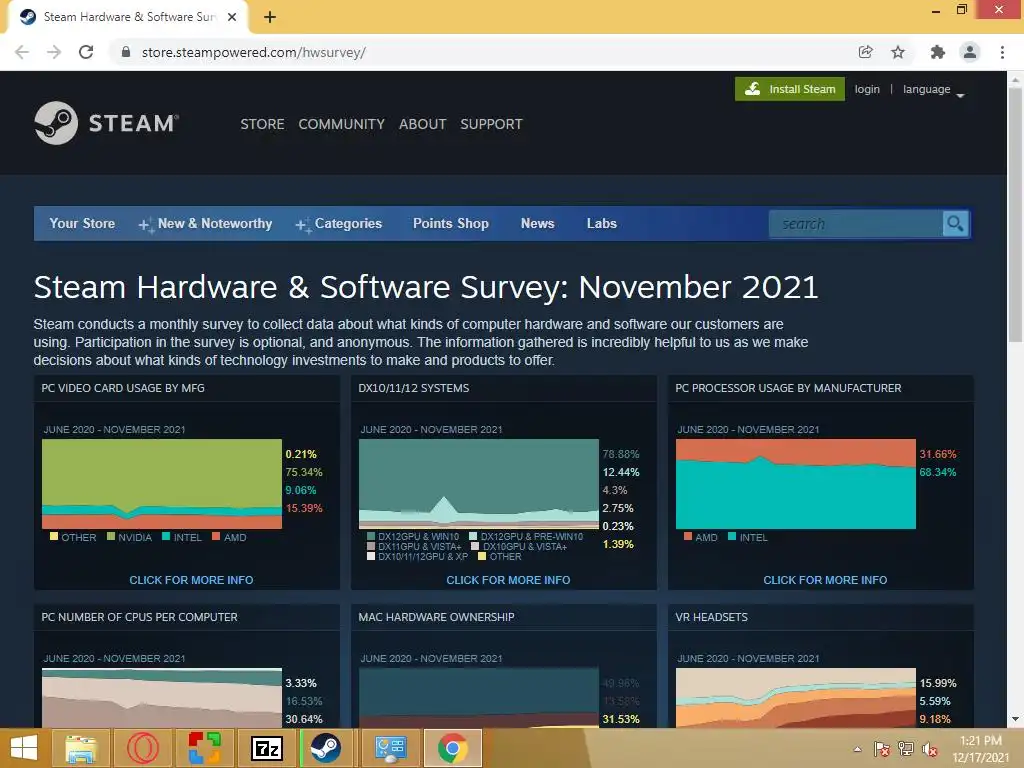Click the Steam logo in header
Screen dimensions: 1024x768
(x=106, y=123)
